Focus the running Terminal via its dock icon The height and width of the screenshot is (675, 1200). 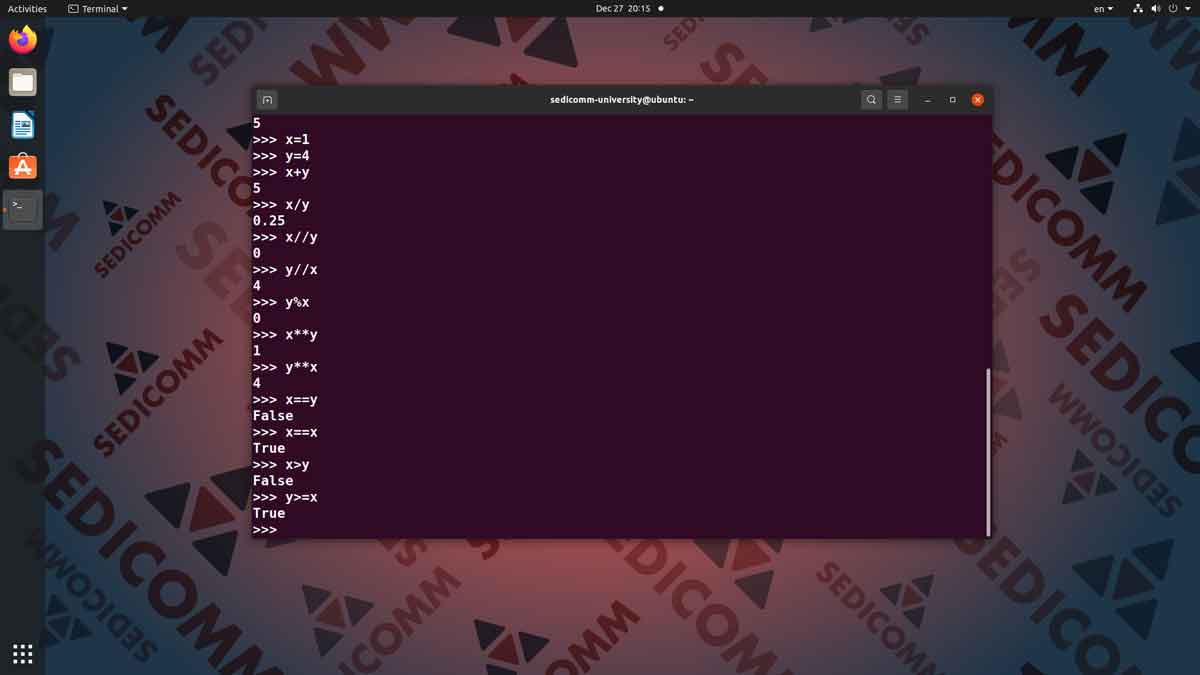(22, 208)
